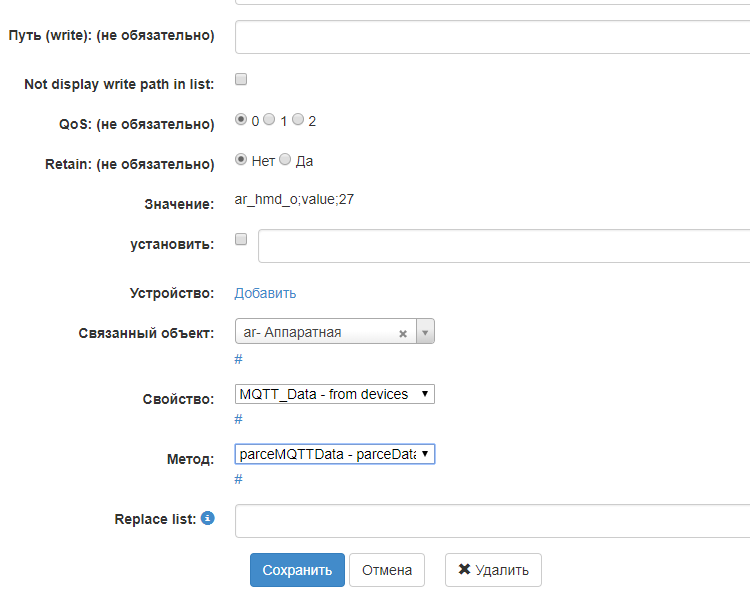Click the Добавить device link

point(265,293)
